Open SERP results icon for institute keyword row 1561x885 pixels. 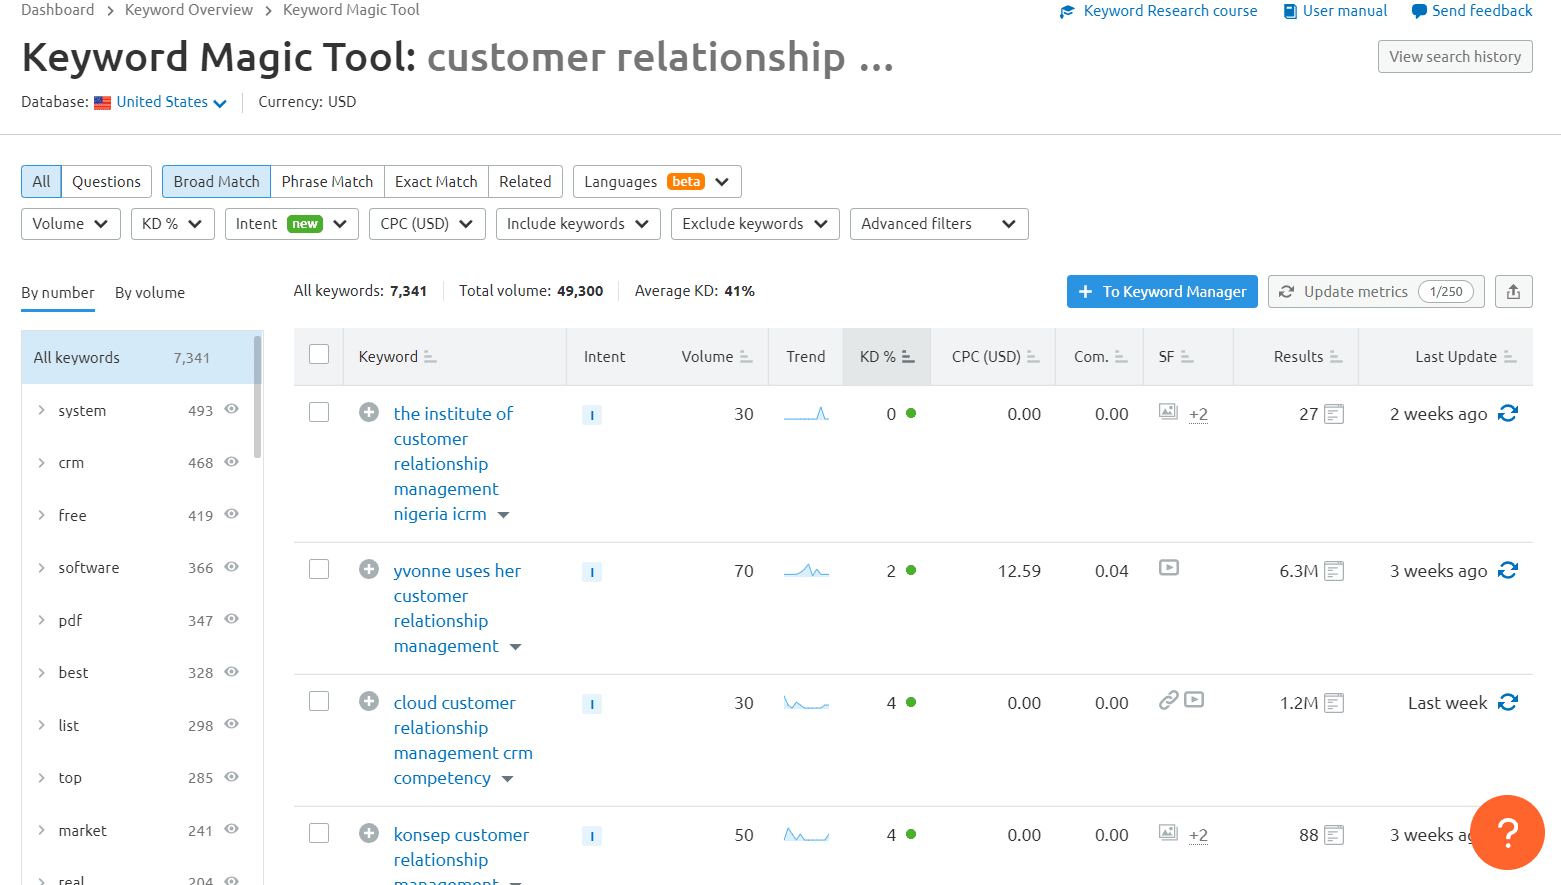(1334, 414)
